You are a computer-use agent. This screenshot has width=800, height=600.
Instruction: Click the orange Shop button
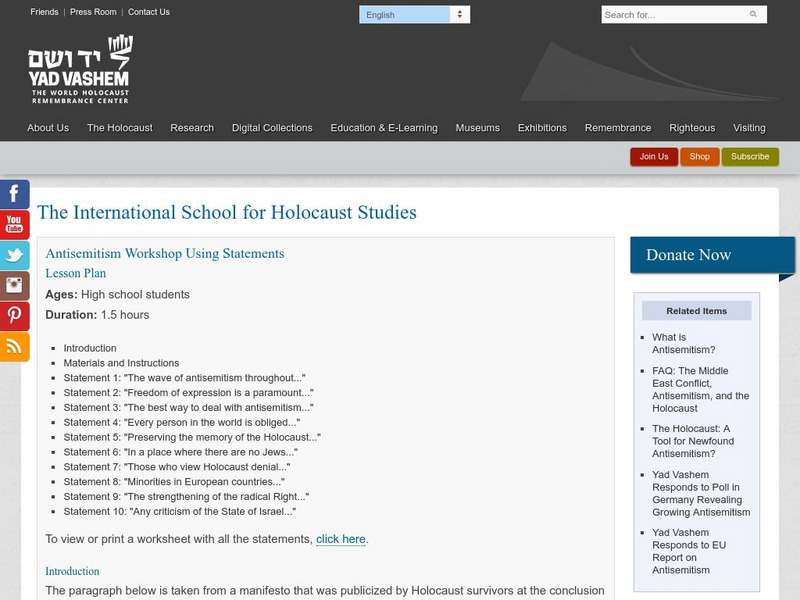699,157
